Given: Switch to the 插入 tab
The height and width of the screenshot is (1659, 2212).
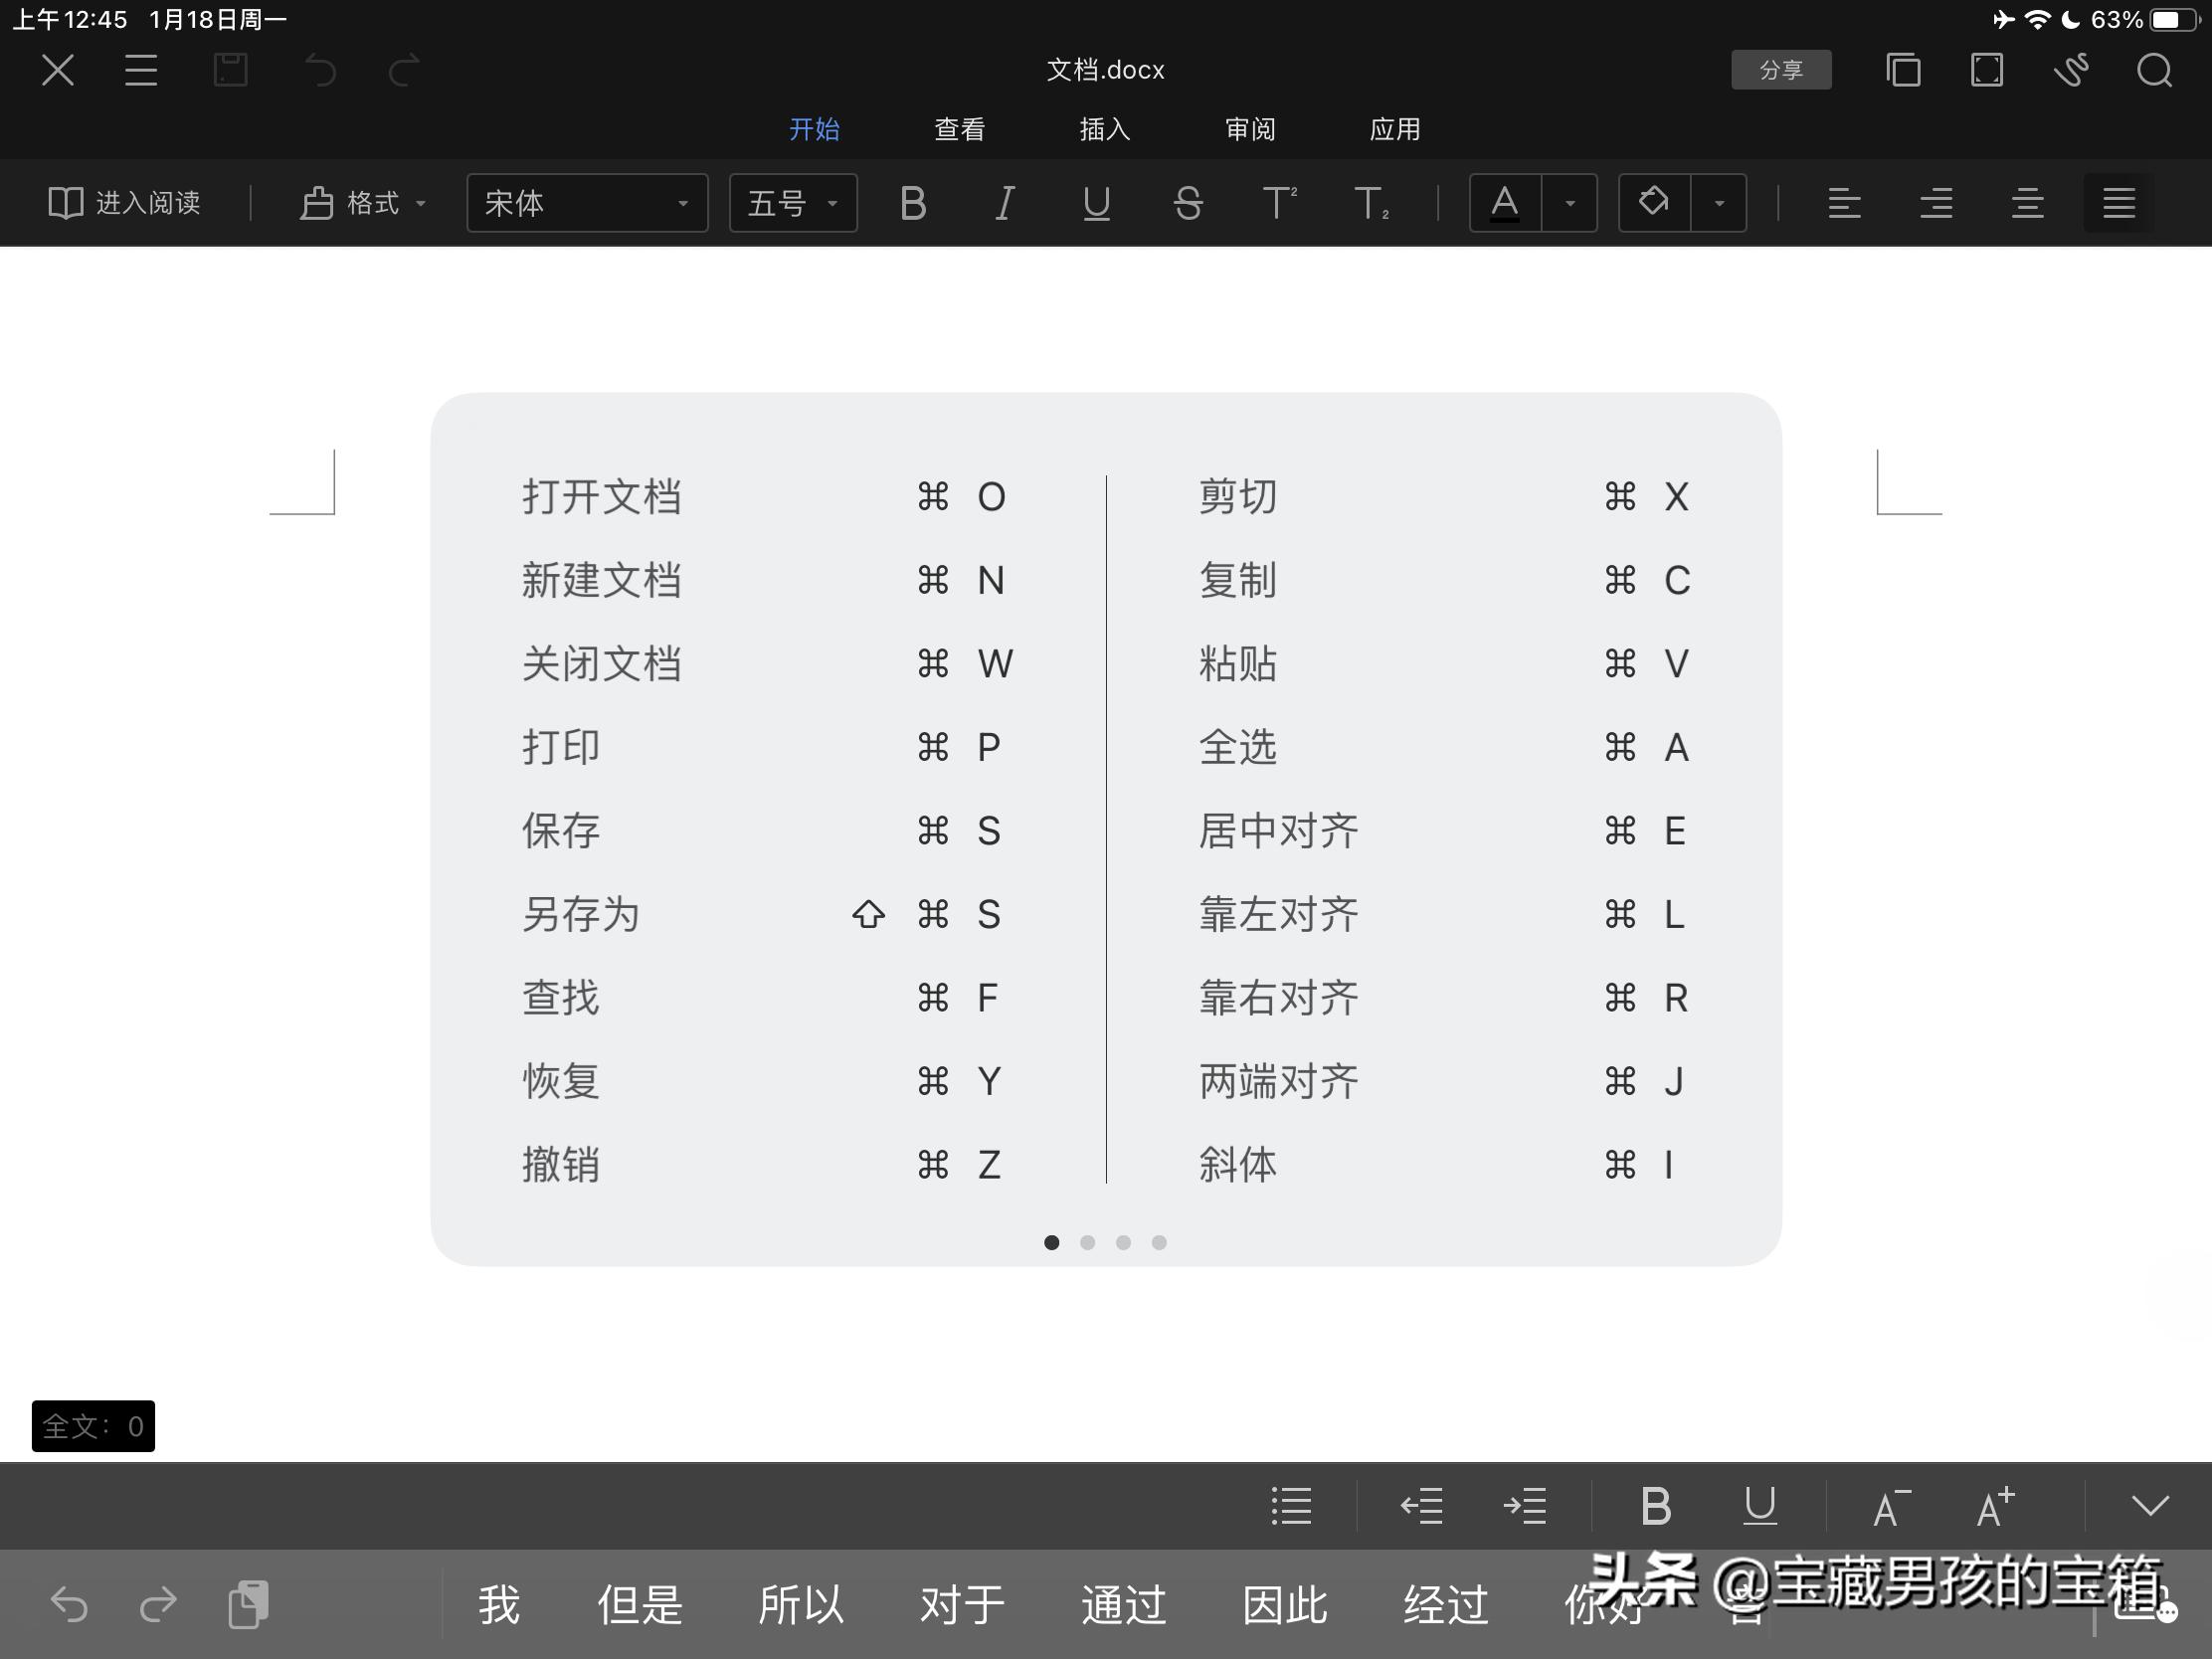Looking at the screenshot, I should tap(1103, 129).
